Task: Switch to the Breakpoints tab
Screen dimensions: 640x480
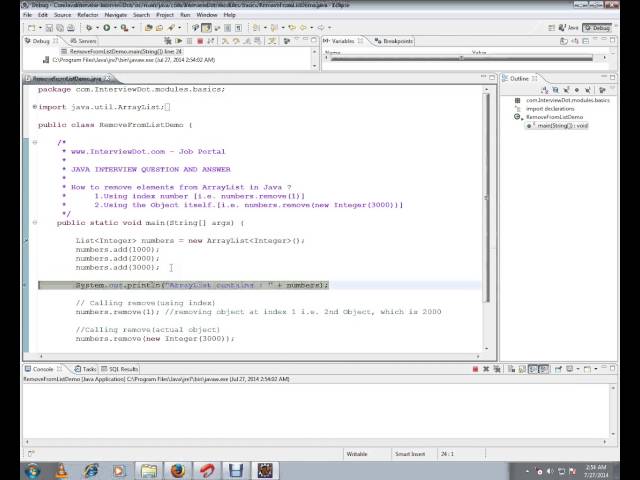Action: pyautogui.click(x=394, y=41)
